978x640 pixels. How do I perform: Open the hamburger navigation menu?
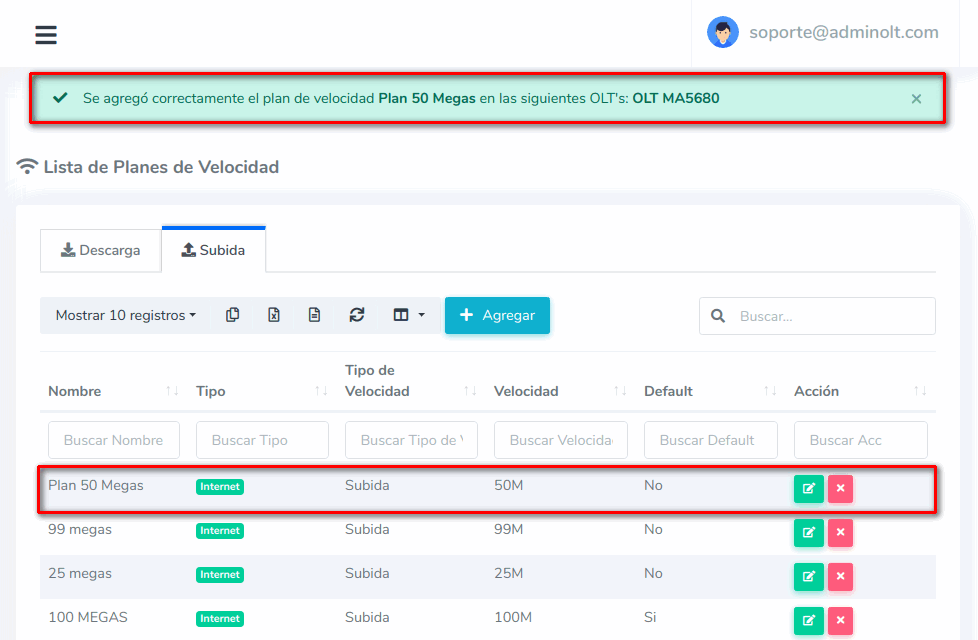(46, 35)
